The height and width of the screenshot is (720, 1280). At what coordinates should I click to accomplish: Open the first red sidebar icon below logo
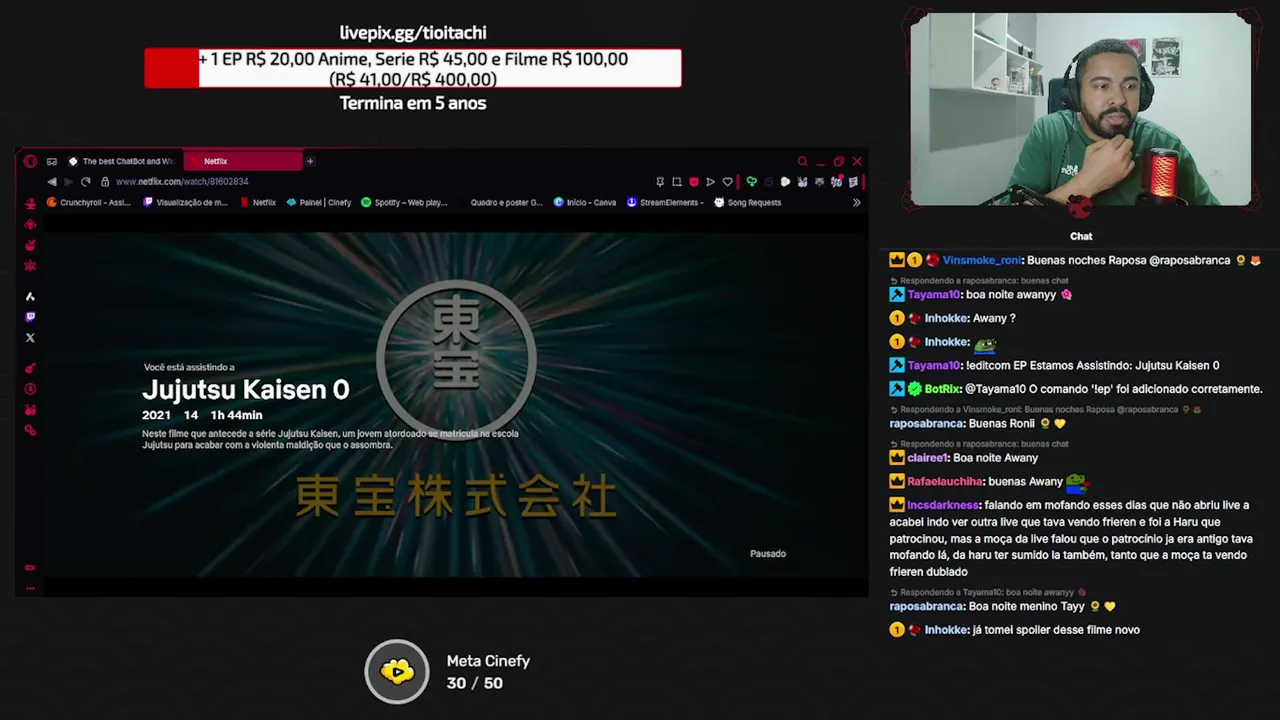point(30,203)
